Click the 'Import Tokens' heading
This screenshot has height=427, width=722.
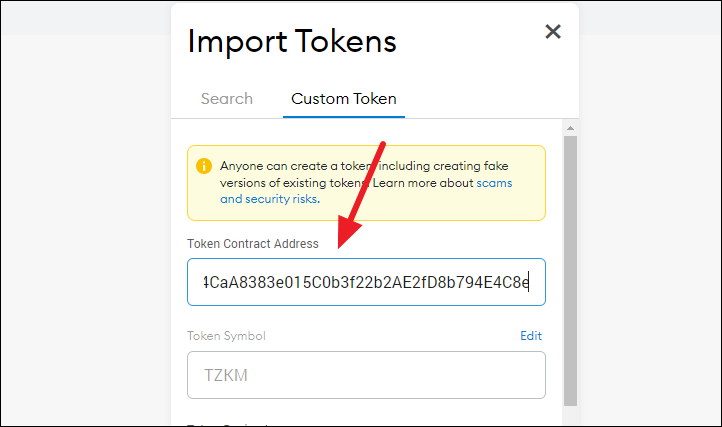pos(292,42)
